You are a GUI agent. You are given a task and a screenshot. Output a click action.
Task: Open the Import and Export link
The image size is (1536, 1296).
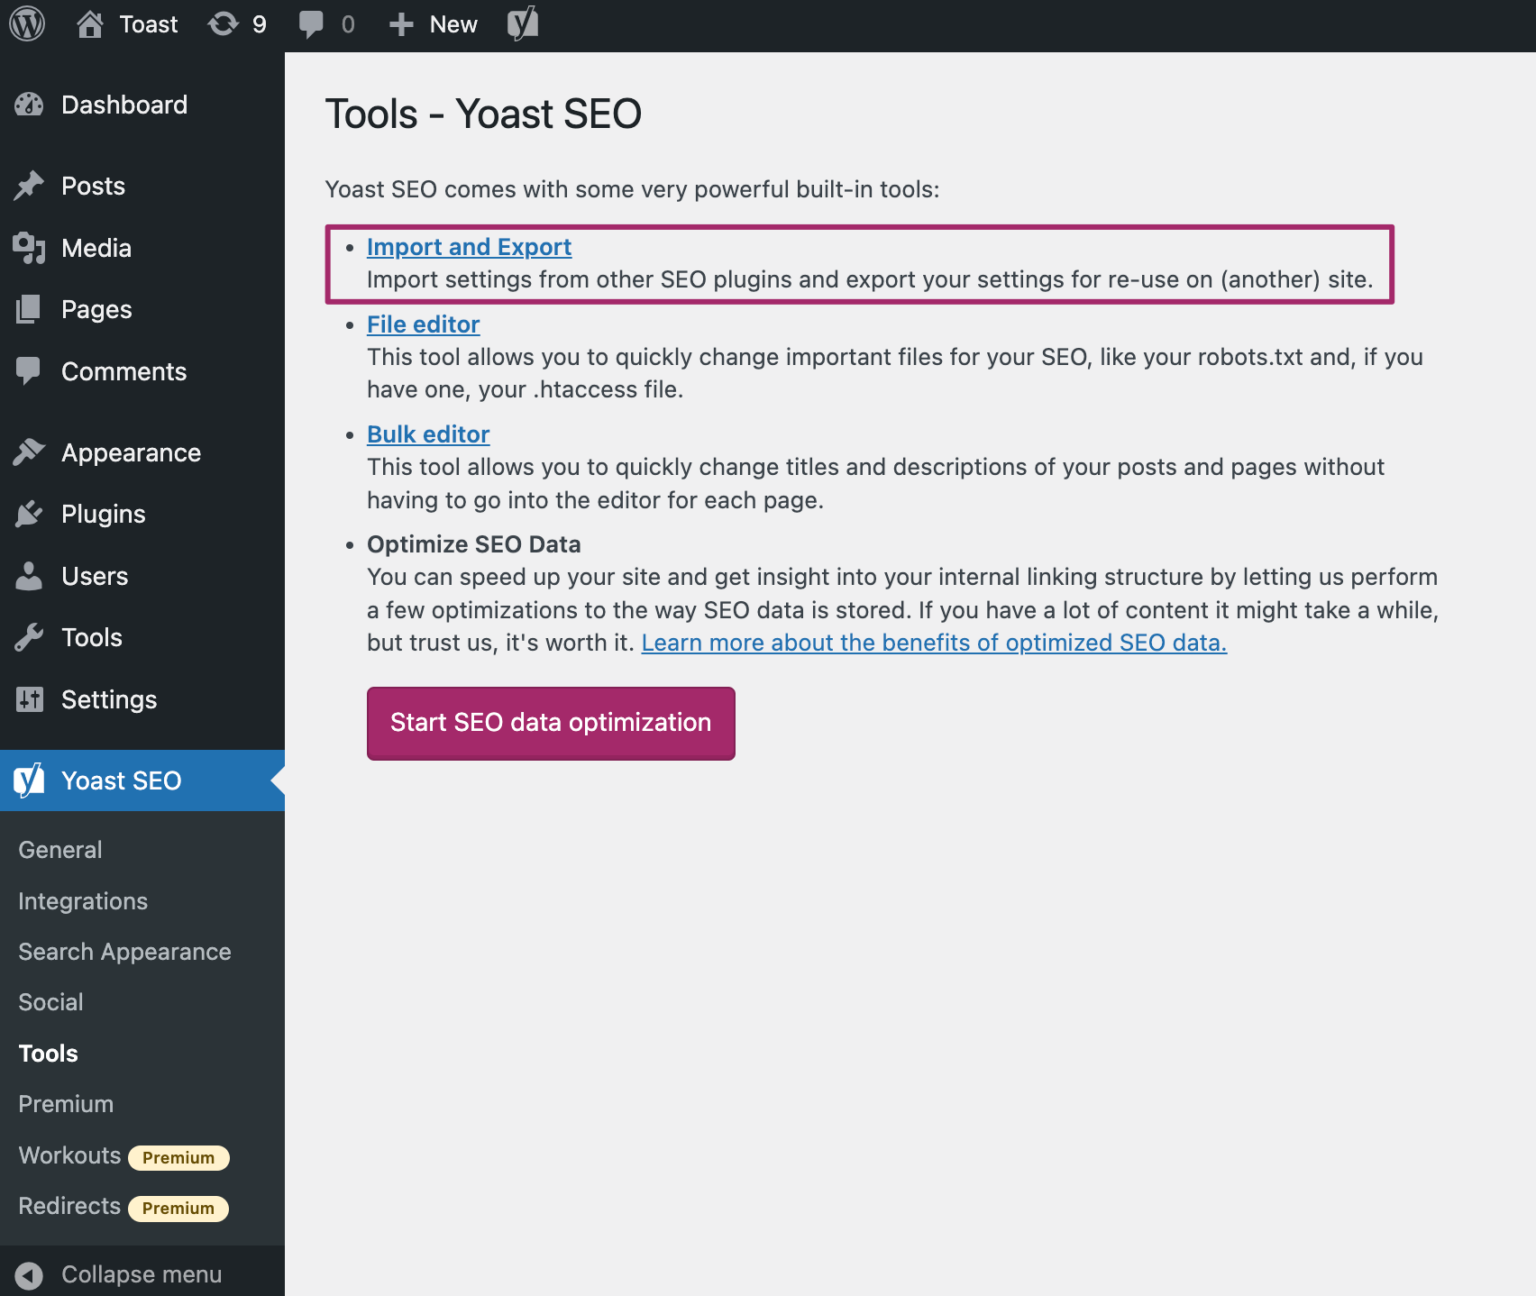click(x=468, y=247)
